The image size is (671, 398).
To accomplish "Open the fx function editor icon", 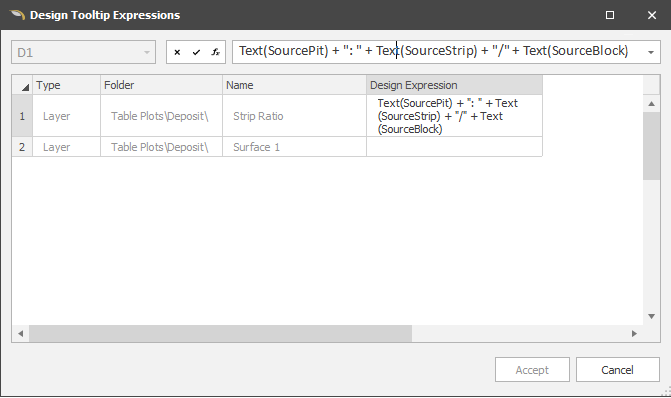I will [x=215, y=52].
